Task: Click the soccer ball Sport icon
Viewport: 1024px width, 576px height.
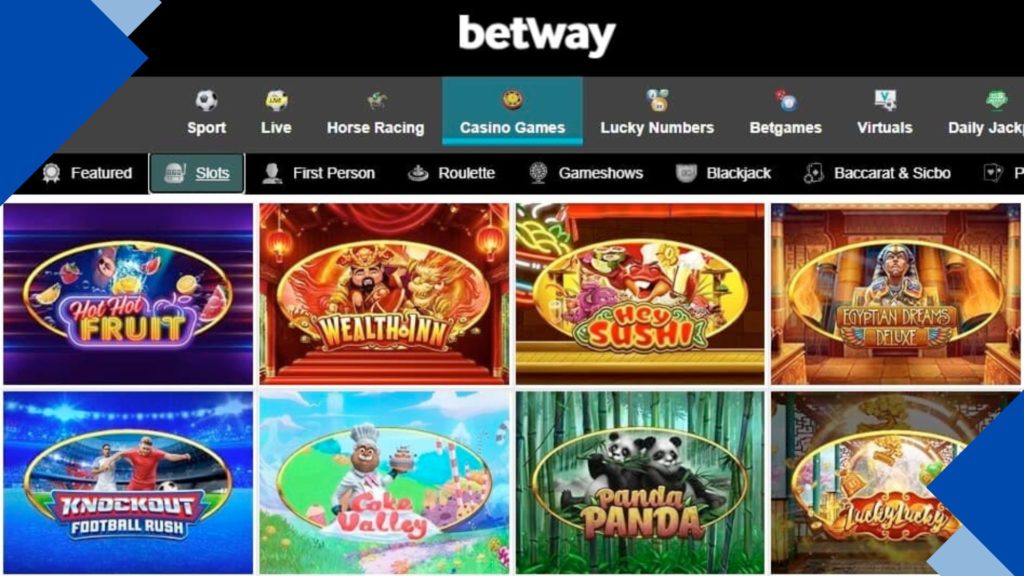Action: coord(206,101)
